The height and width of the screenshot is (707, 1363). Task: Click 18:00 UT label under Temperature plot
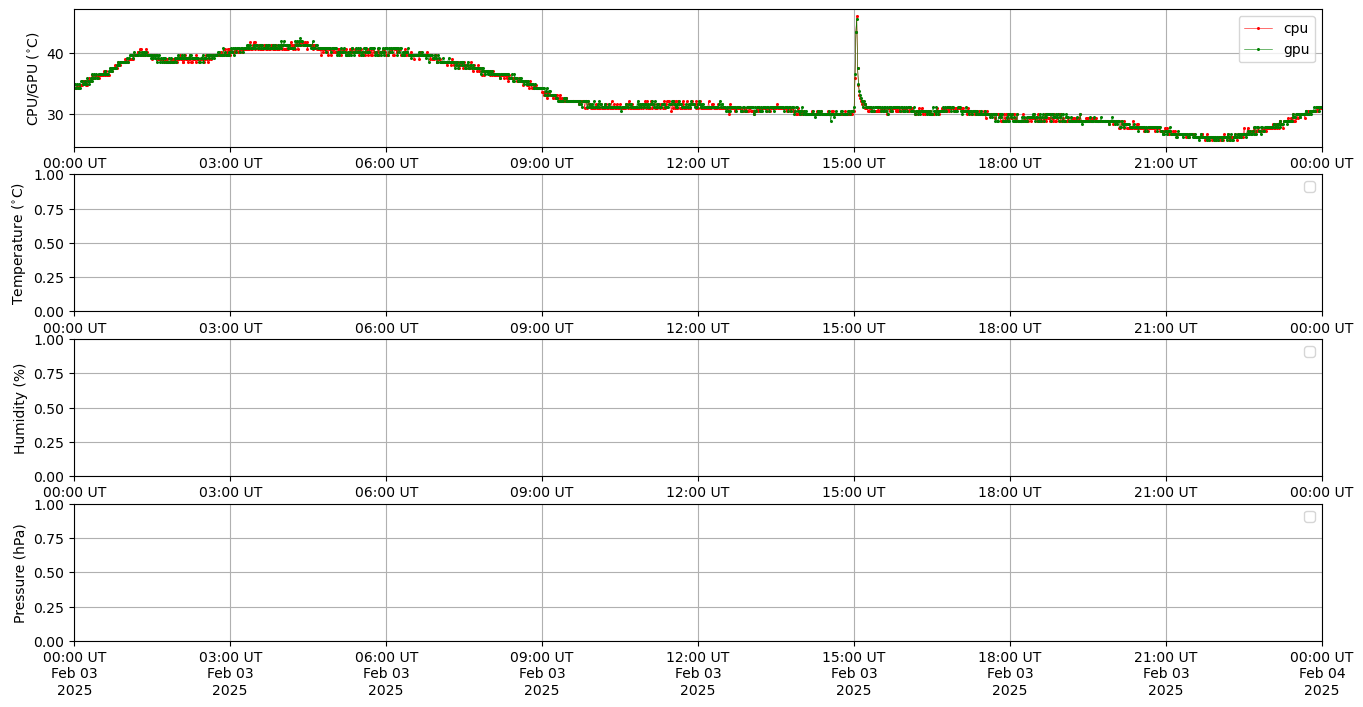pos(1010,327)
